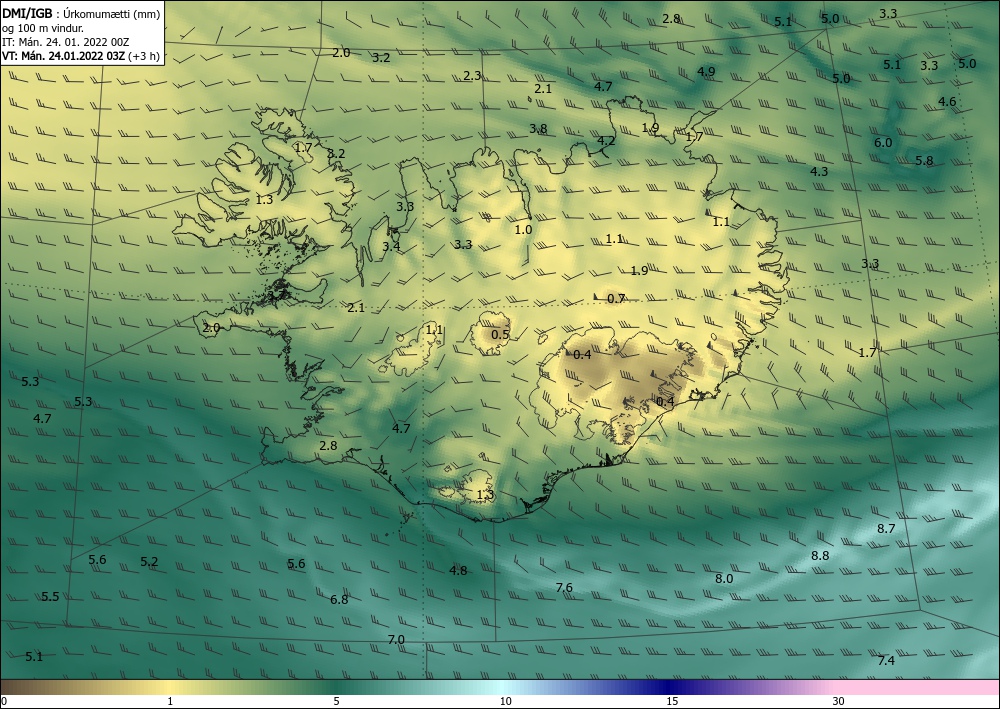Click the 4.2 value on the north coast
1000x709 pixels.
[607, 141]
